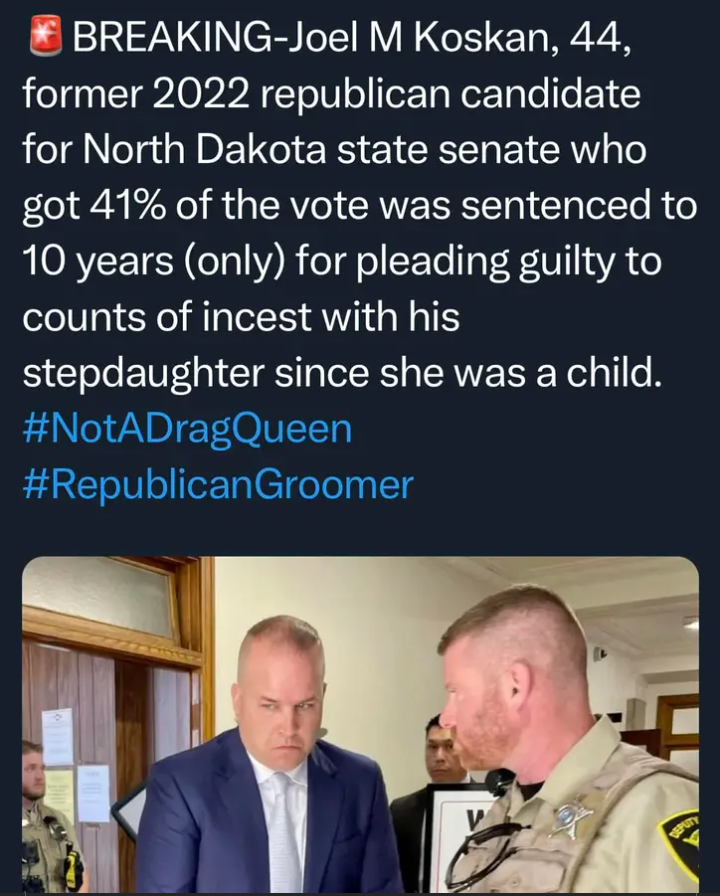Click the white tie on suited man
Viewport: 720px width, 896px height.
284,829
